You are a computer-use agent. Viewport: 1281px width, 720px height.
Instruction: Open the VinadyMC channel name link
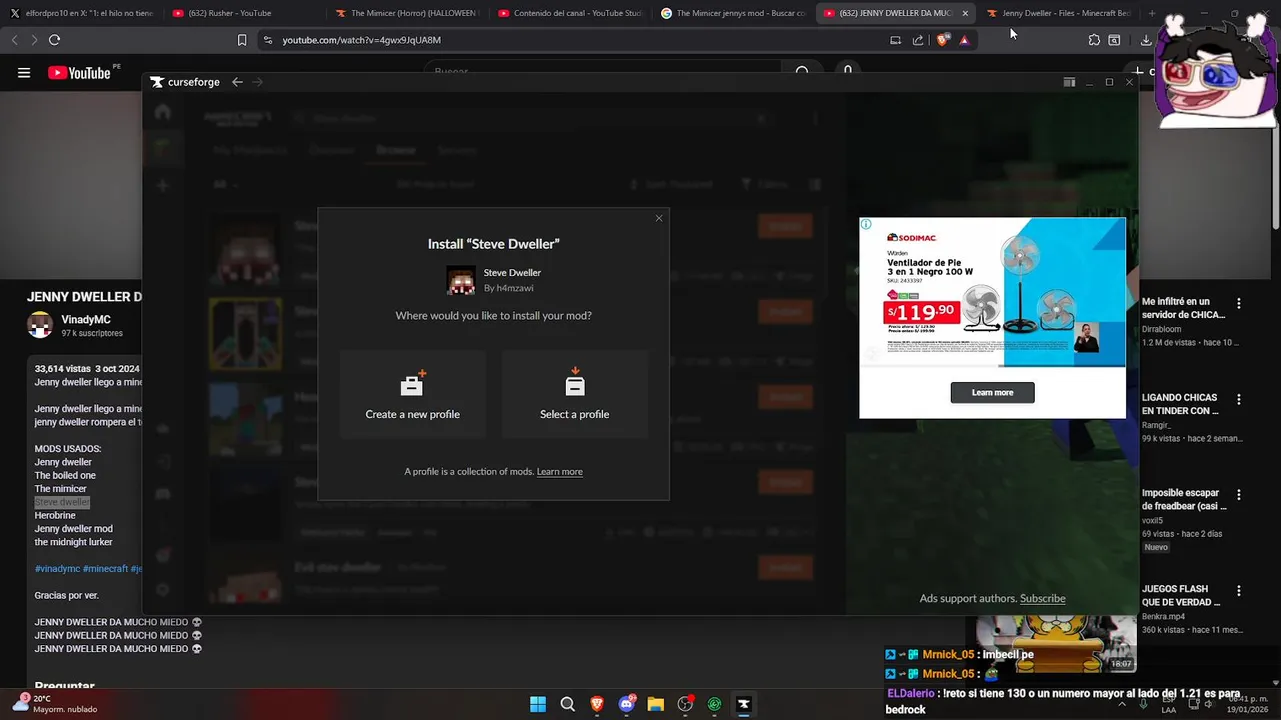tap(86, 320)
